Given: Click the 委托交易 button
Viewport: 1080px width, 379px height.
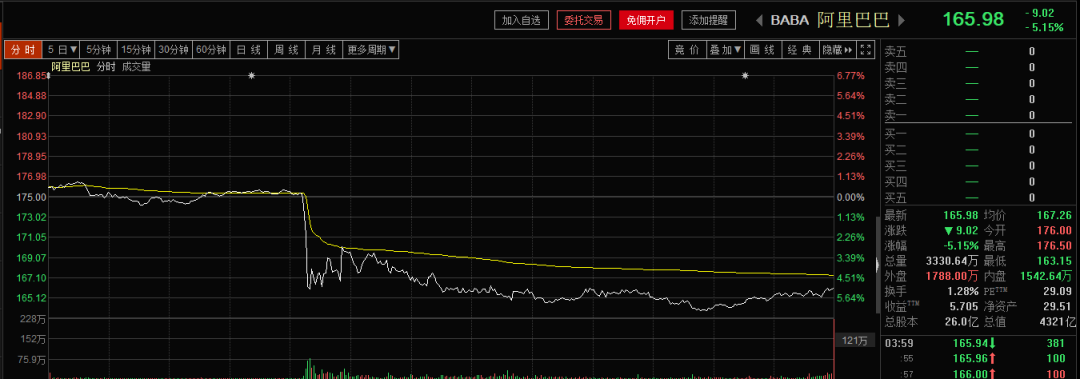Looking at the screenshot, I should tap(584, 21).
